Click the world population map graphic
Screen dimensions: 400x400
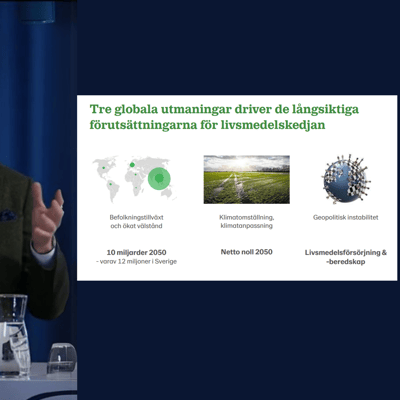(135, 179)
